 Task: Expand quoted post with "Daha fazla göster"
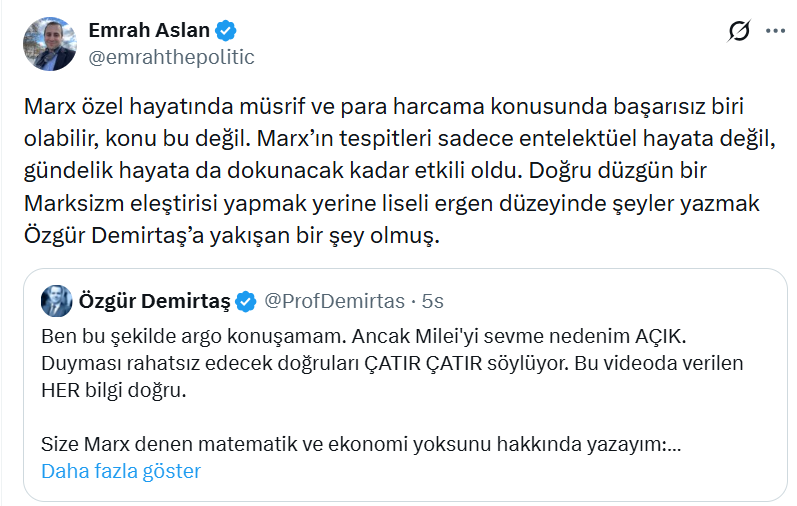(121, 470)
